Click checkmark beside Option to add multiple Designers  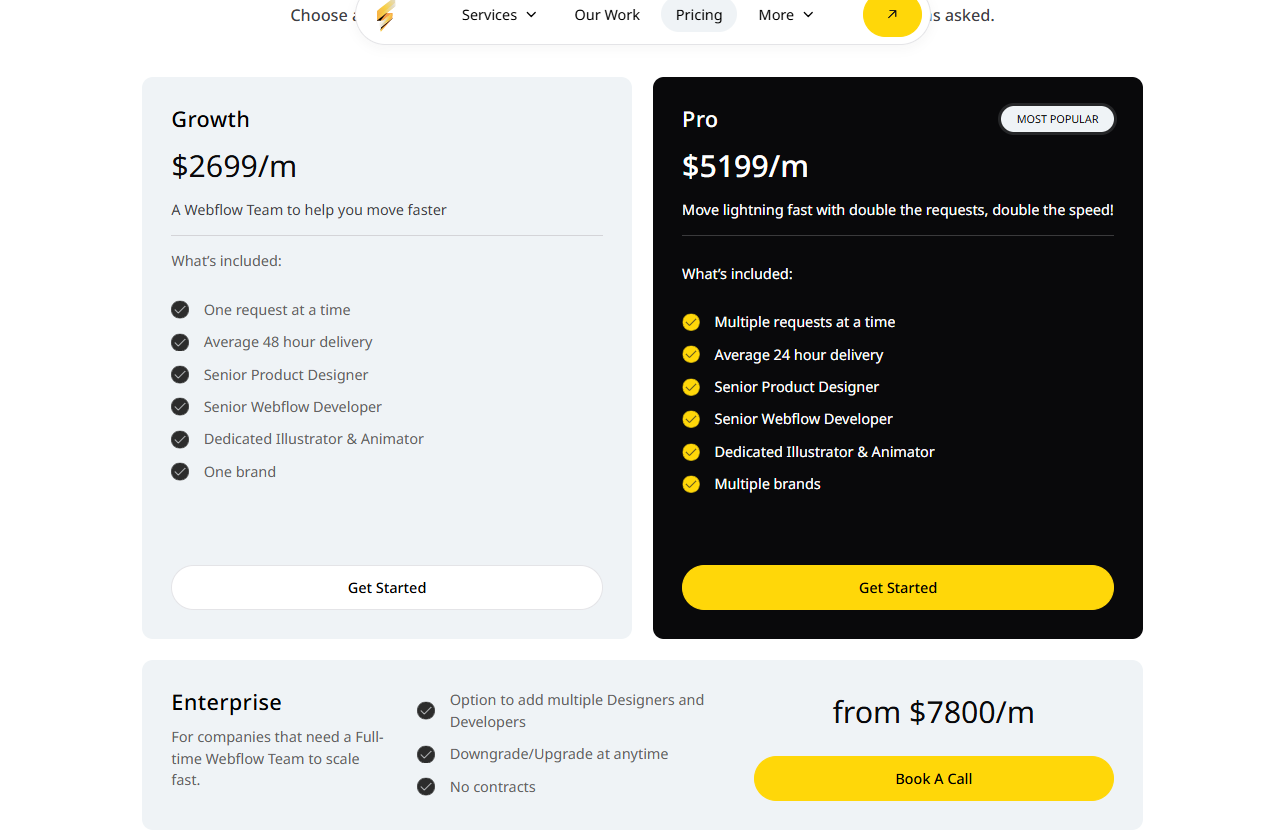(x=426, y=711)
